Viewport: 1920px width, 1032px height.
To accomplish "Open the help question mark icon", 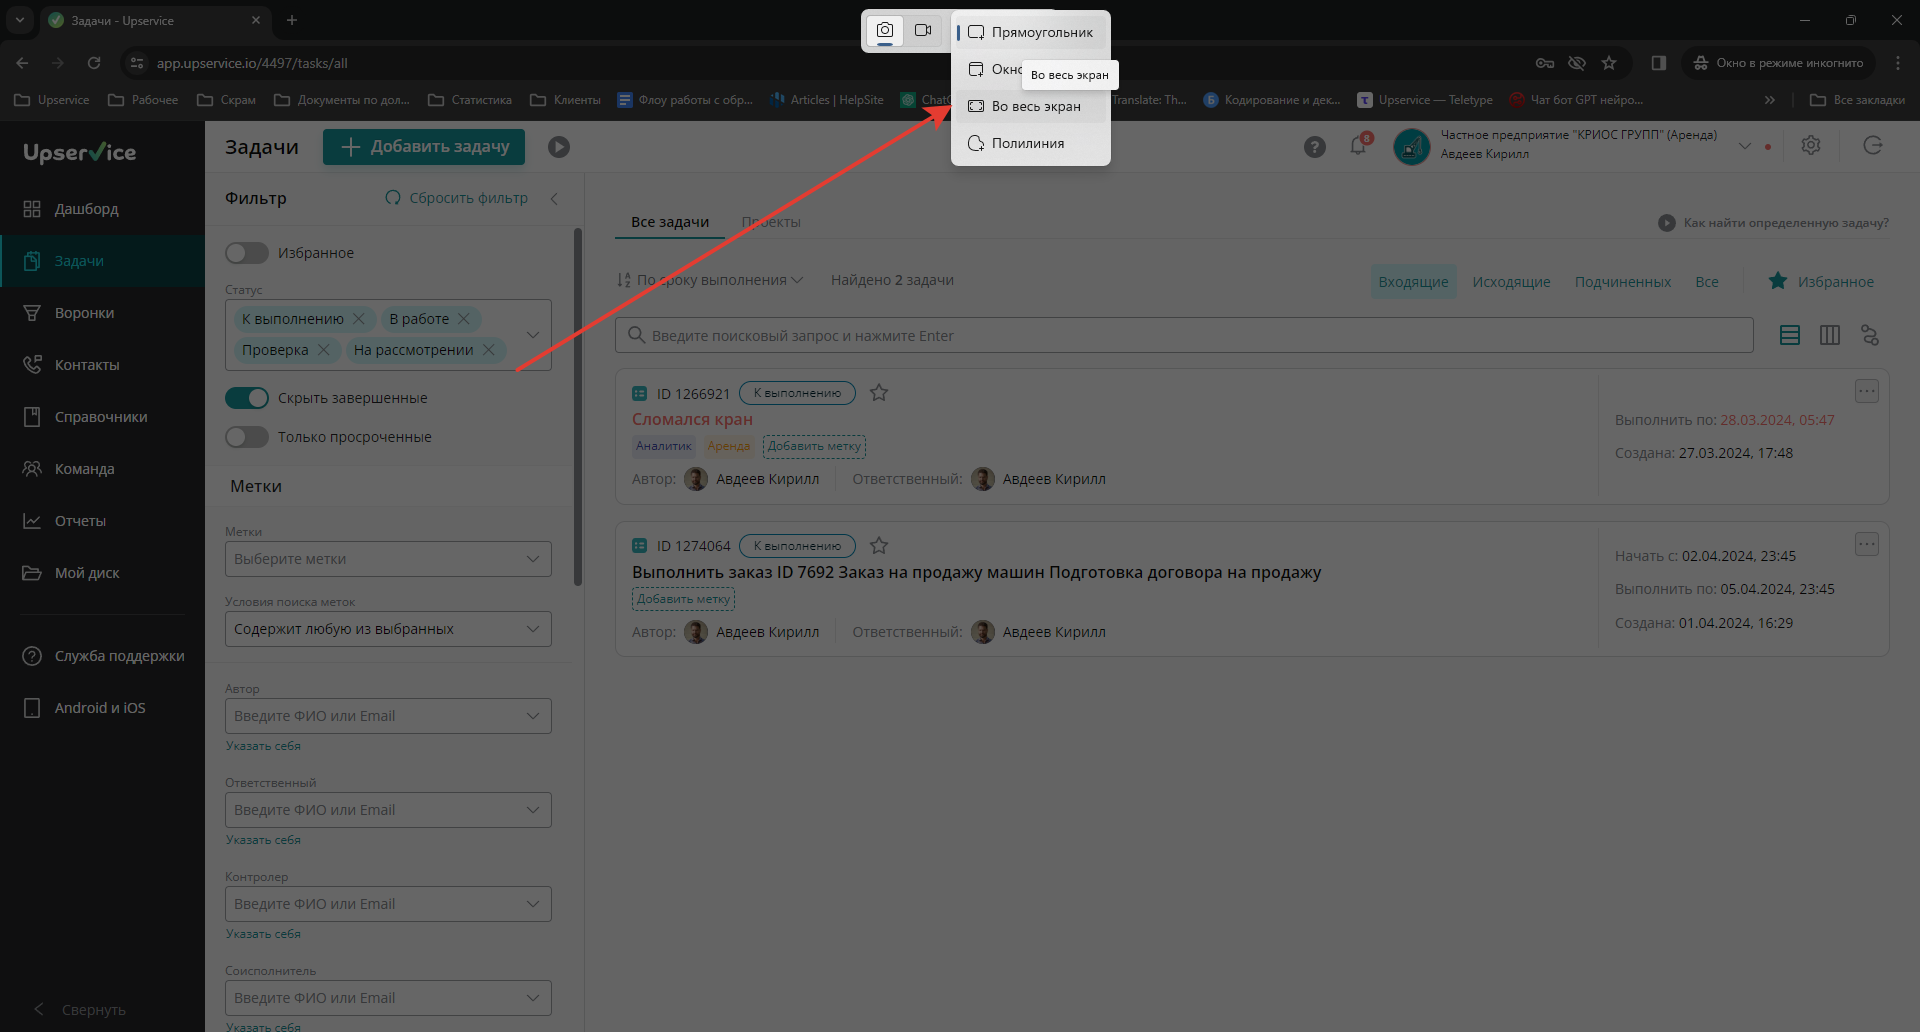I will 1315,147.
